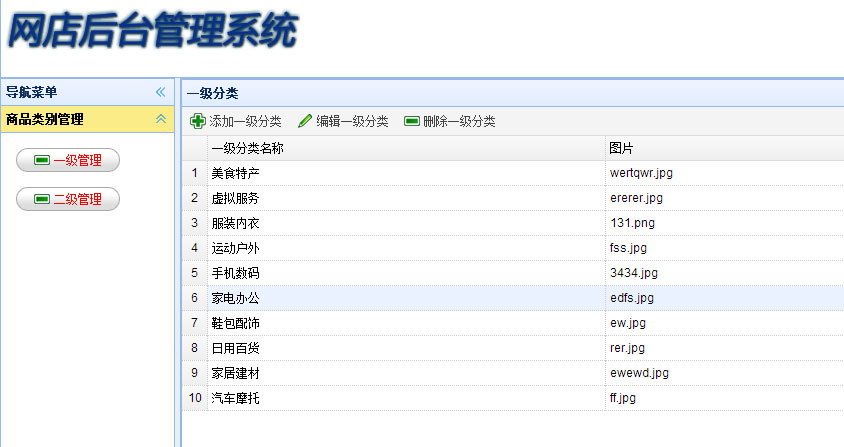Screen dimensions: 844x447
Task: Open 二级管理 page
Action: [69, 199]
